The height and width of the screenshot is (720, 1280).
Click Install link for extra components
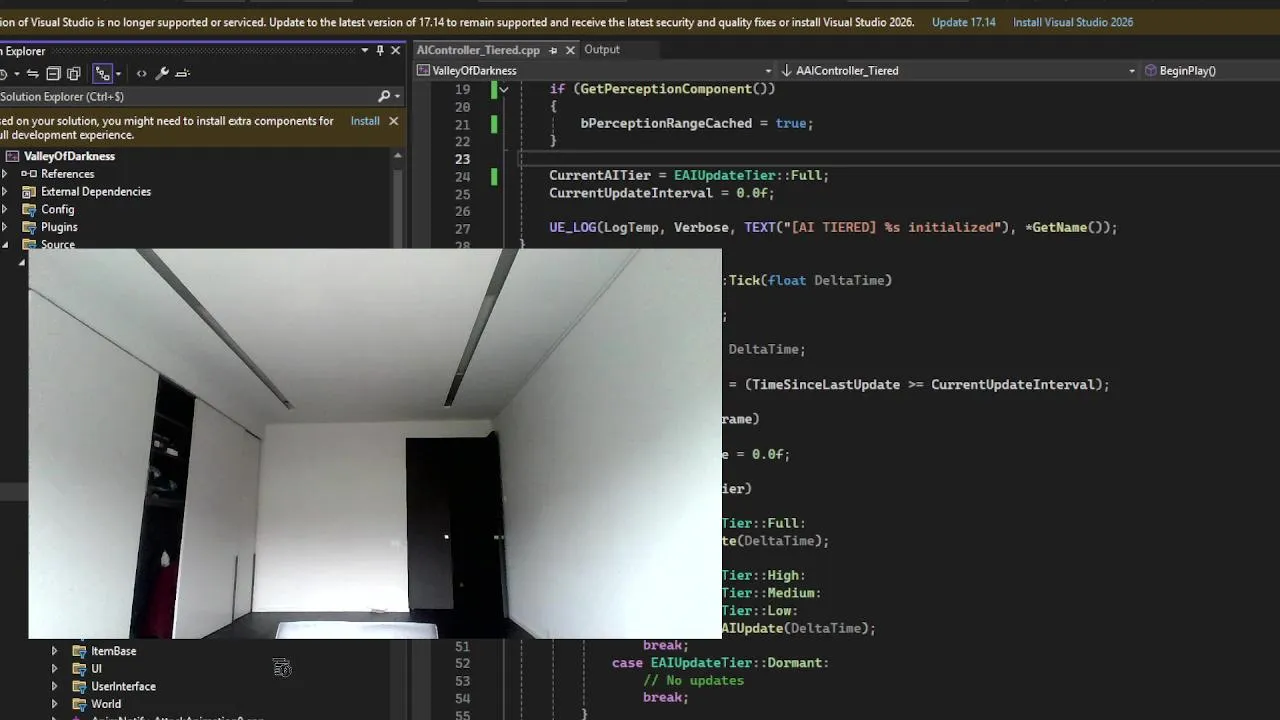point(365,121)
